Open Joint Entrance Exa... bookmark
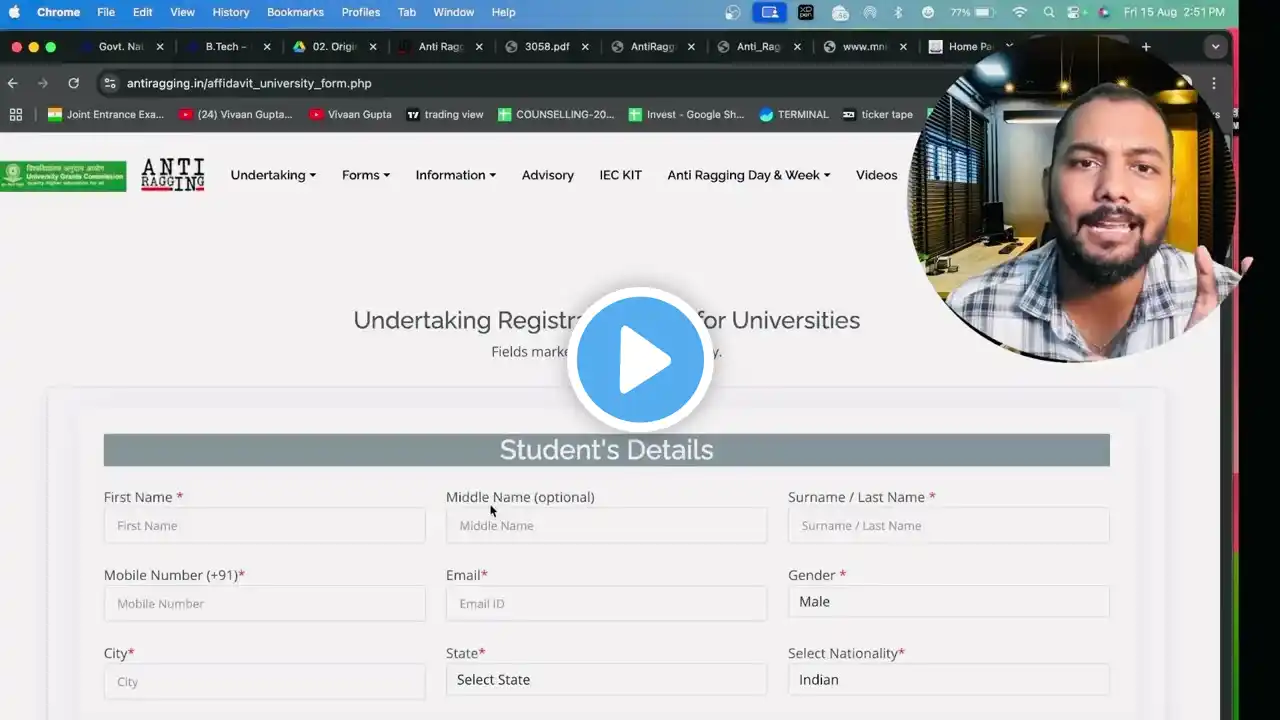The width and height of the screenshot is (1280, 720). (x=106, y=114)
